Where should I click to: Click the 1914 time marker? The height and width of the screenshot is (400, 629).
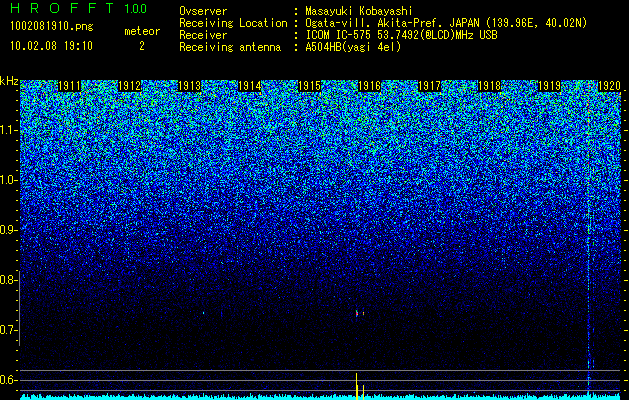click(x=250, y=86)
